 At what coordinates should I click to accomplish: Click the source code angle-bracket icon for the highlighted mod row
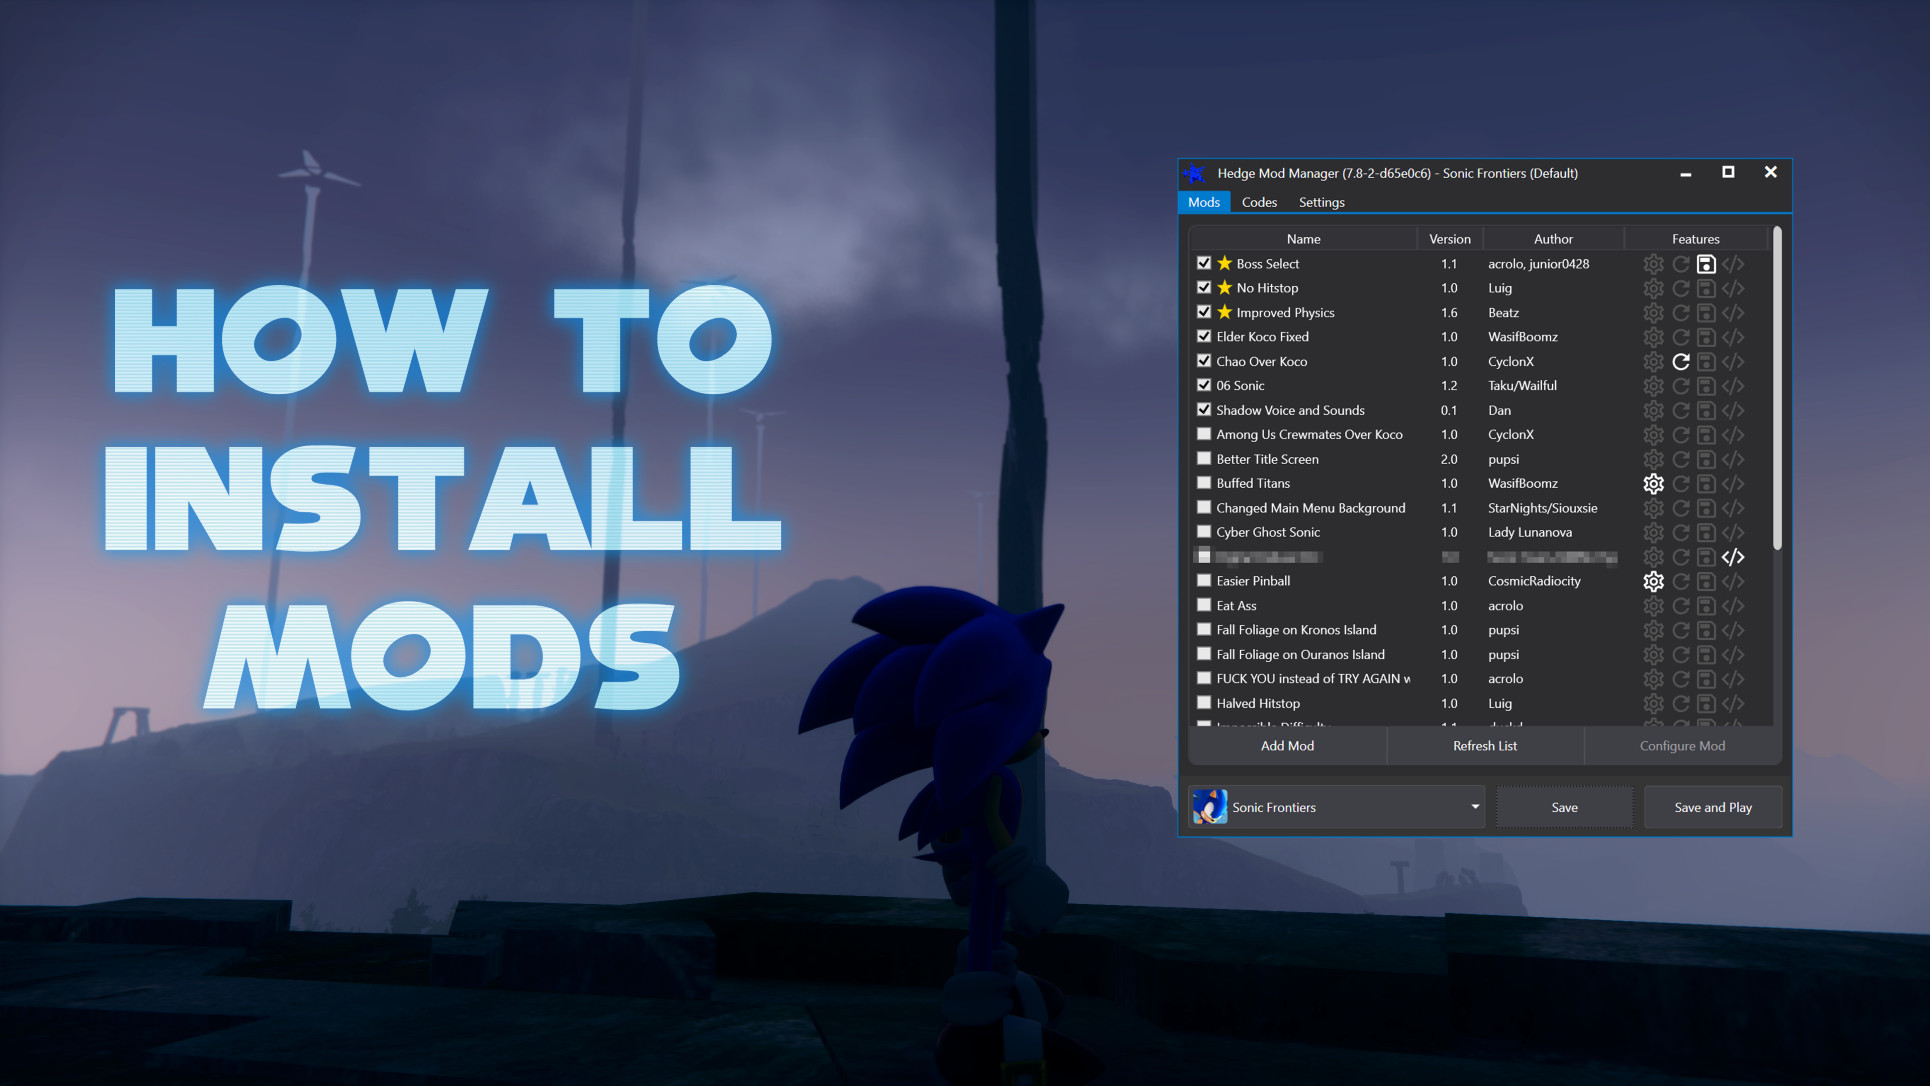click(x=1734, y=556)
